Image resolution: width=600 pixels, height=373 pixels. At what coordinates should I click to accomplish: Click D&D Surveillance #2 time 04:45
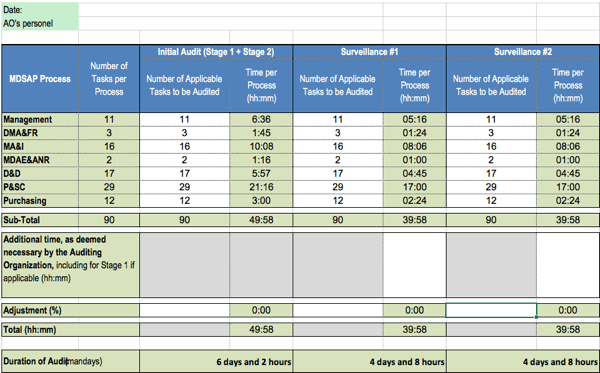[x=568, y=174]
